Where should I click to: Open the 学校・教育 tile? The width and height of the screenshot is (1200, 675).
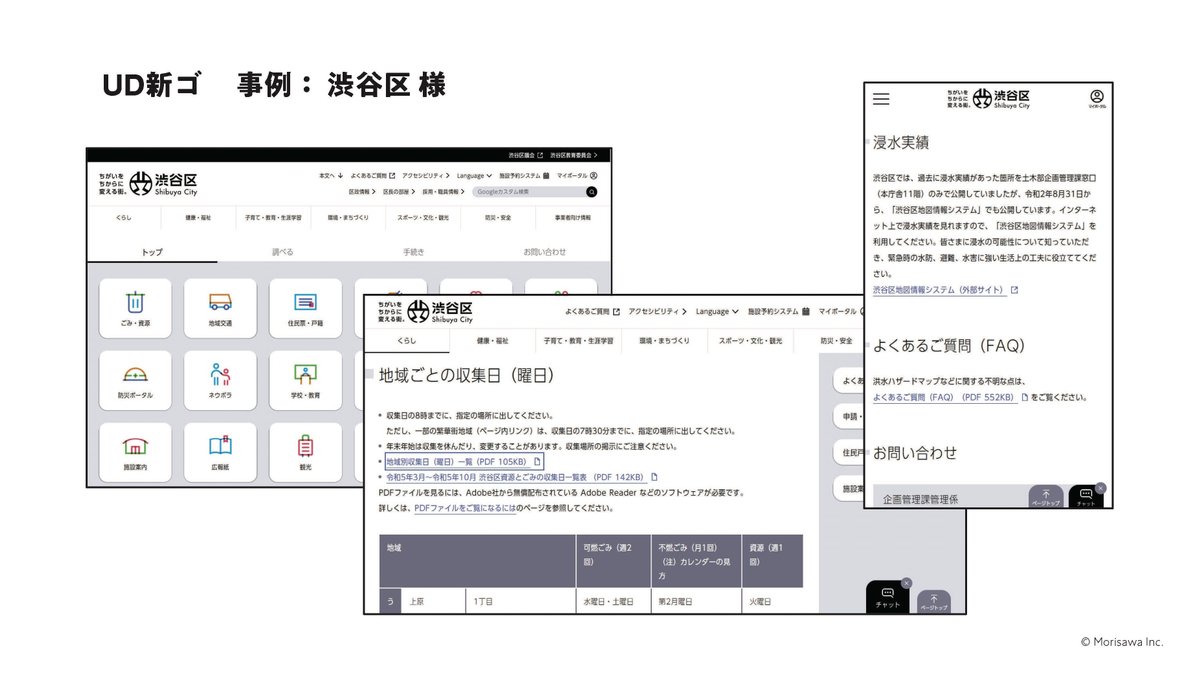click(x=305, y=381)
